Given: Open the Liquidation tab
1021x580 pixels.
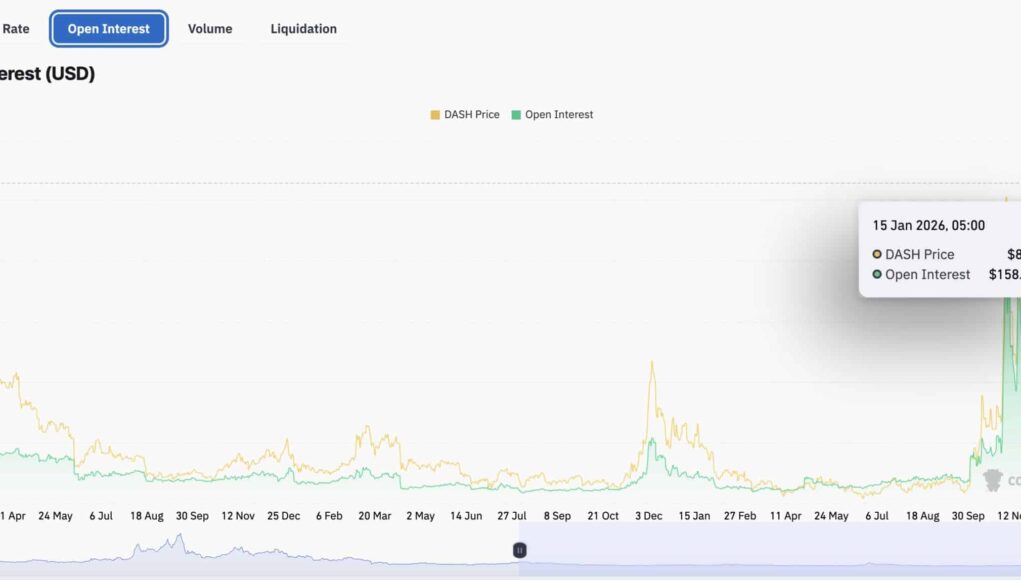Looking at the screenshot, I should click(303, 29).
